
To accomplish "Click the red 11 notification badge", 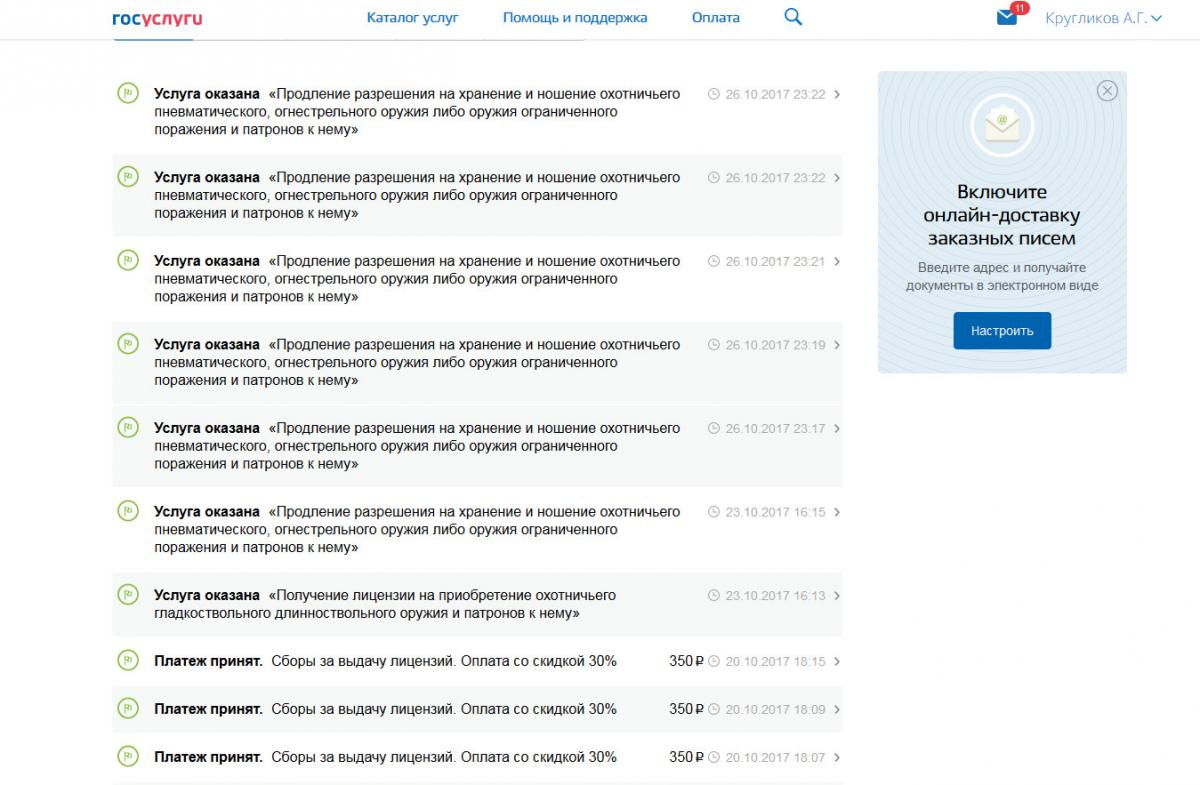I will coord(1020,8).
